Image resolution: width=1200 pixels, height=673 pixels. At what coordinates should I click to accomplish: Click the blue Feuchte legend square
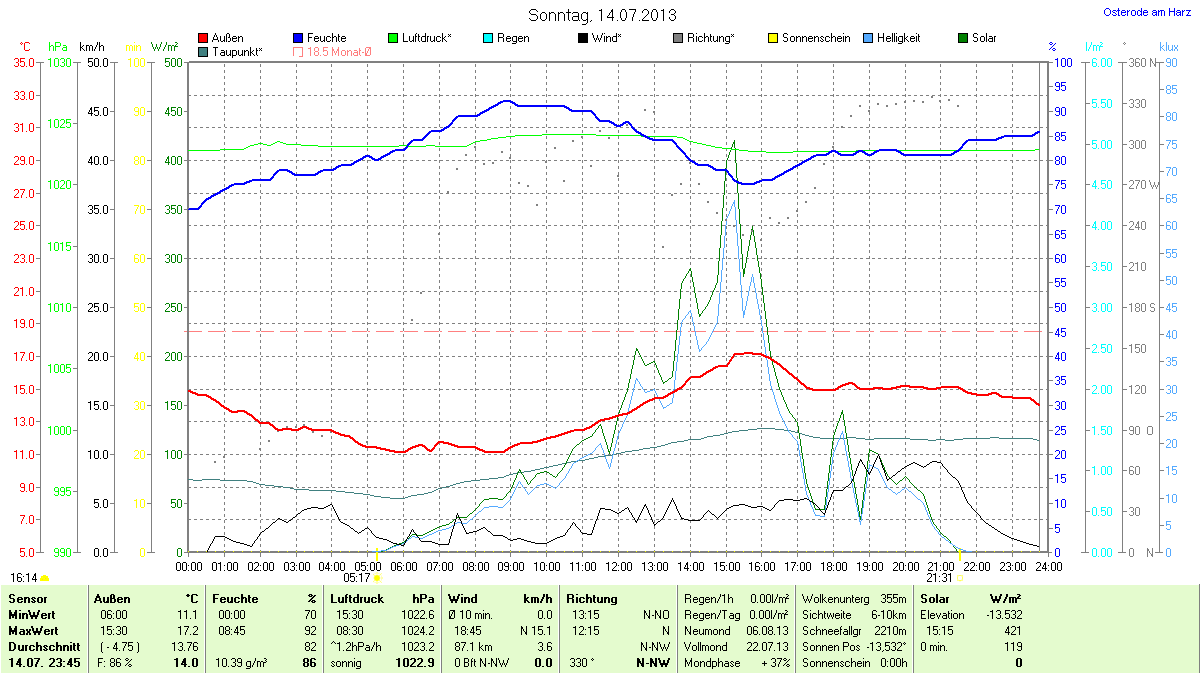(299, 38)
